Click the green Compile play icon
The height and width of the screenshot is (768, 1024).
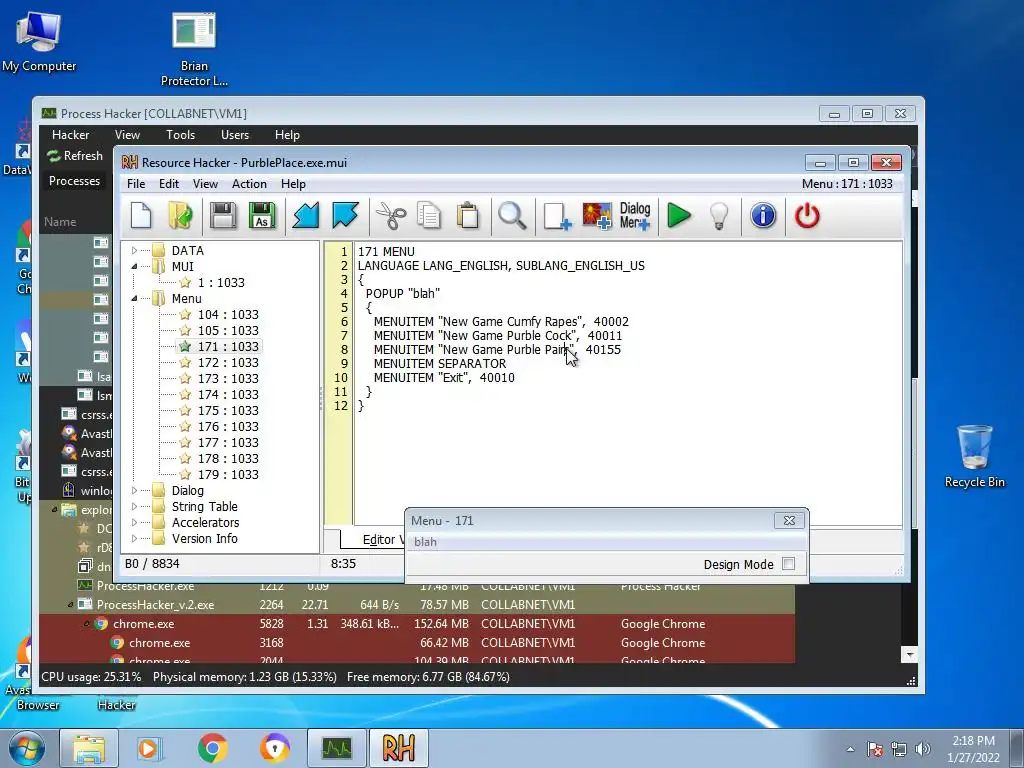tap(679, 216)
